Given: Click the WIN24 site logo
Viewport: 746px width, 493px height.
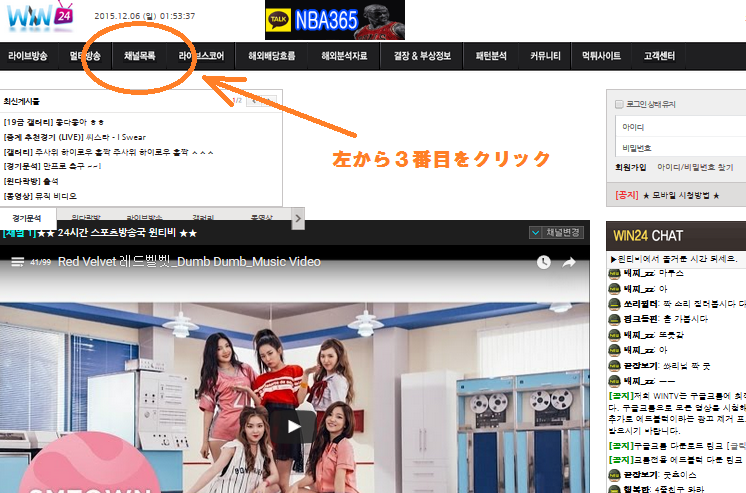Looking at the screenshot, I should tap(40, 16).
